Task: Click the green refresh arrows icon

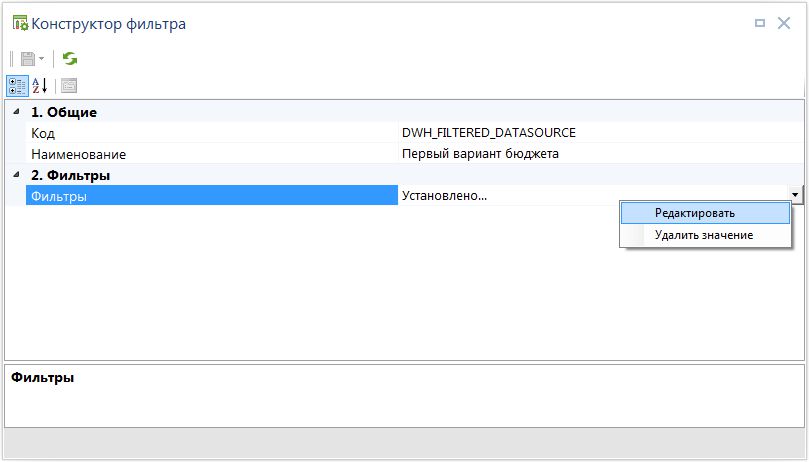Action: [70, 59]
